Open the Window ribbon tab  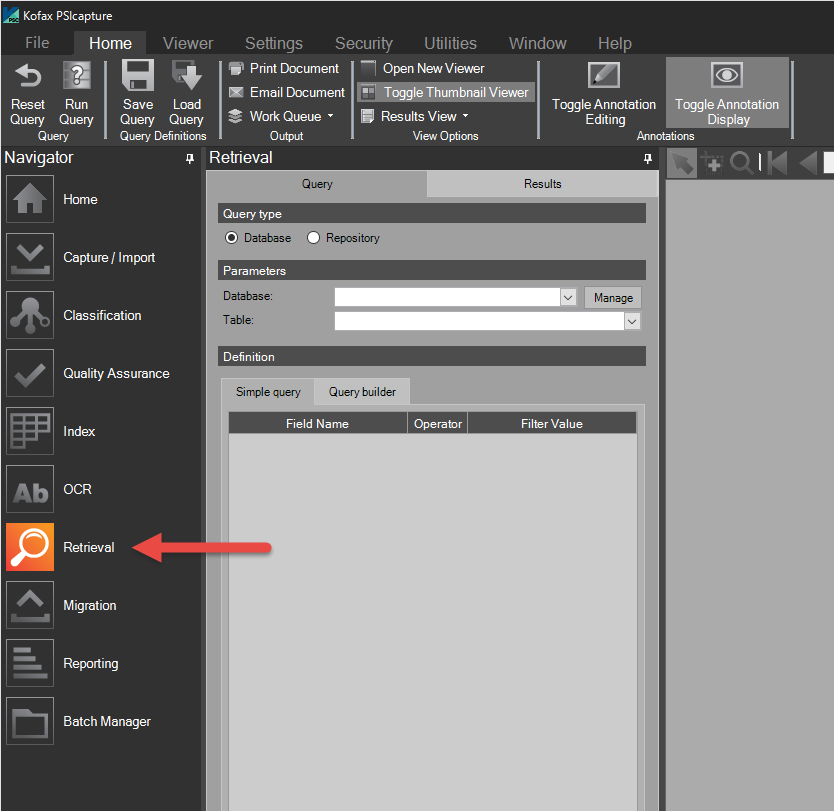point(538,43)
